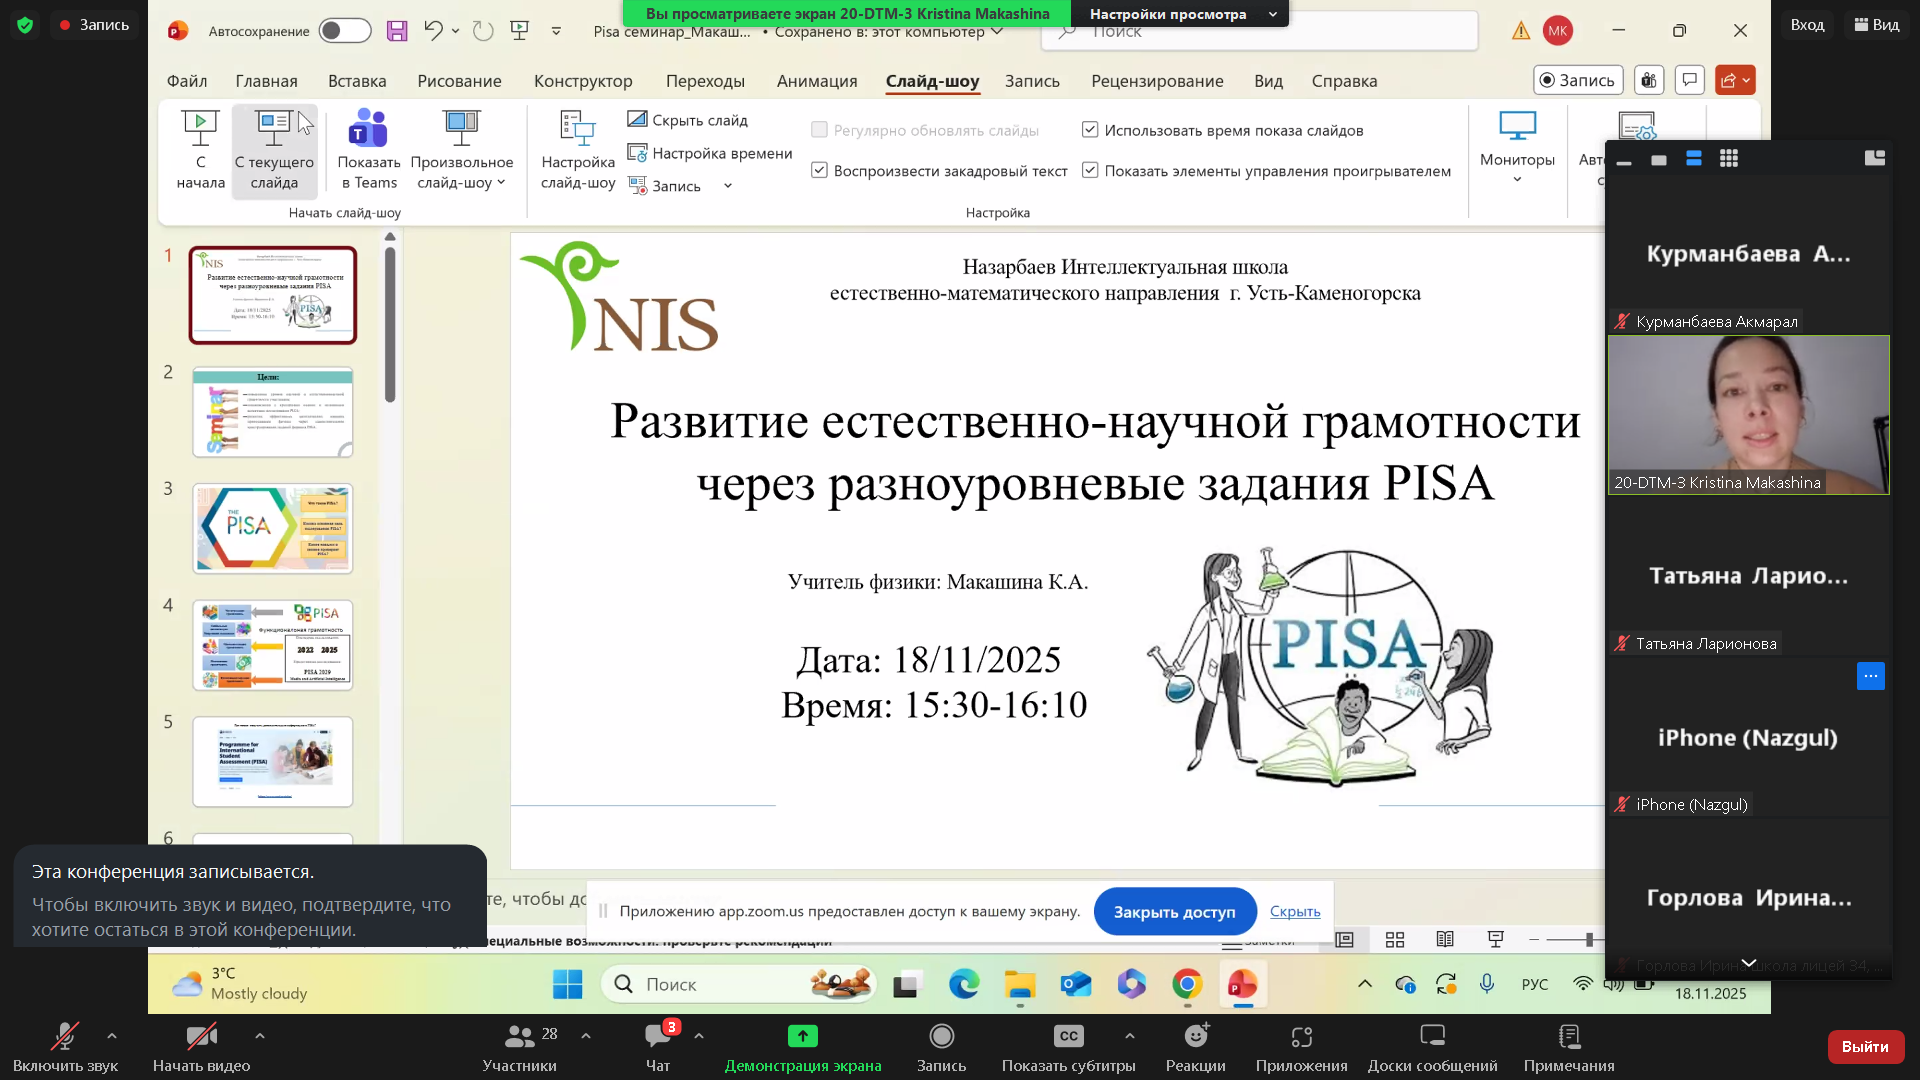
Task: Click the PowerPoint comments speech-bubble icon
Action: pos(1690,80)
